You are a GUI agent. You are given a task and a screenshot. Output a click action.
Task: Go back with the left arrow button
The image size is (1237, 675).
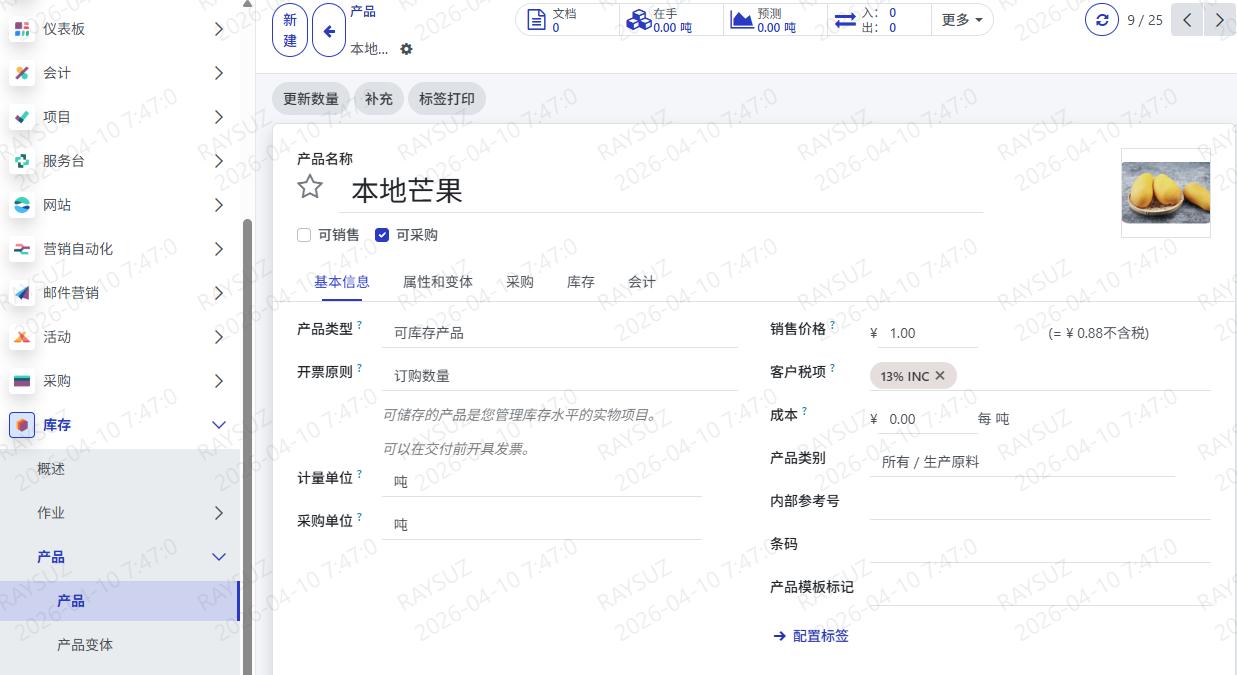click(x=329, y=30)
